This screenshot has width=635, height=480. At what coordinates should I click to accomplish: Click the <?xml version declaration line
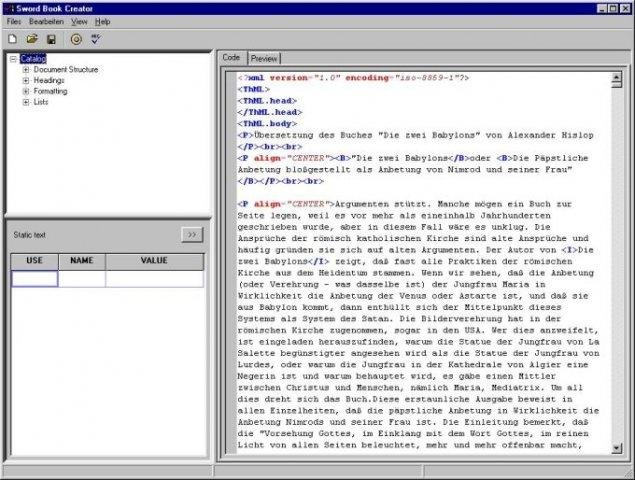353,78
